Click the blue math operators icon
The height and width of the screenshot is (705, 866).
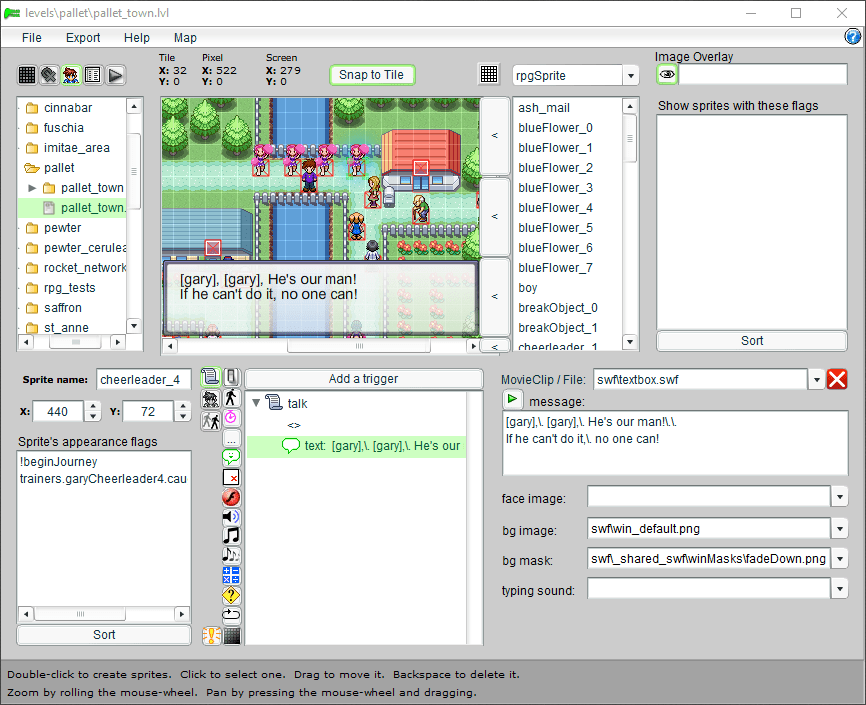pyautogui.click(x=231, y=575)
